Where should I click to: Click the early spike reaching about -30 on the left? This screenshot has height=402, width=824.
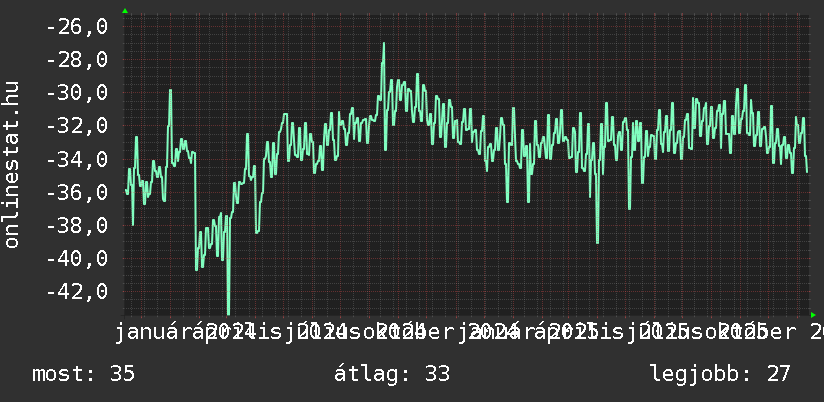click(x=170, y=91)
